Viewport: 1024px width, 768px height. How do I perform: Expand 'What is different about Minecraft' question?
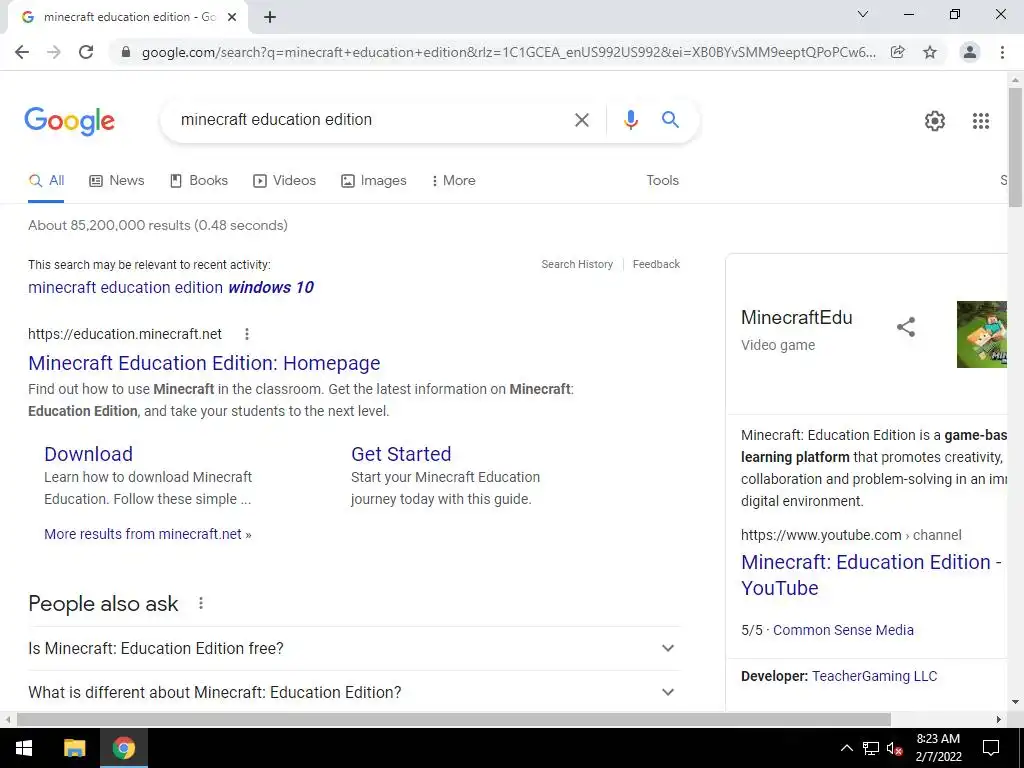354,692
